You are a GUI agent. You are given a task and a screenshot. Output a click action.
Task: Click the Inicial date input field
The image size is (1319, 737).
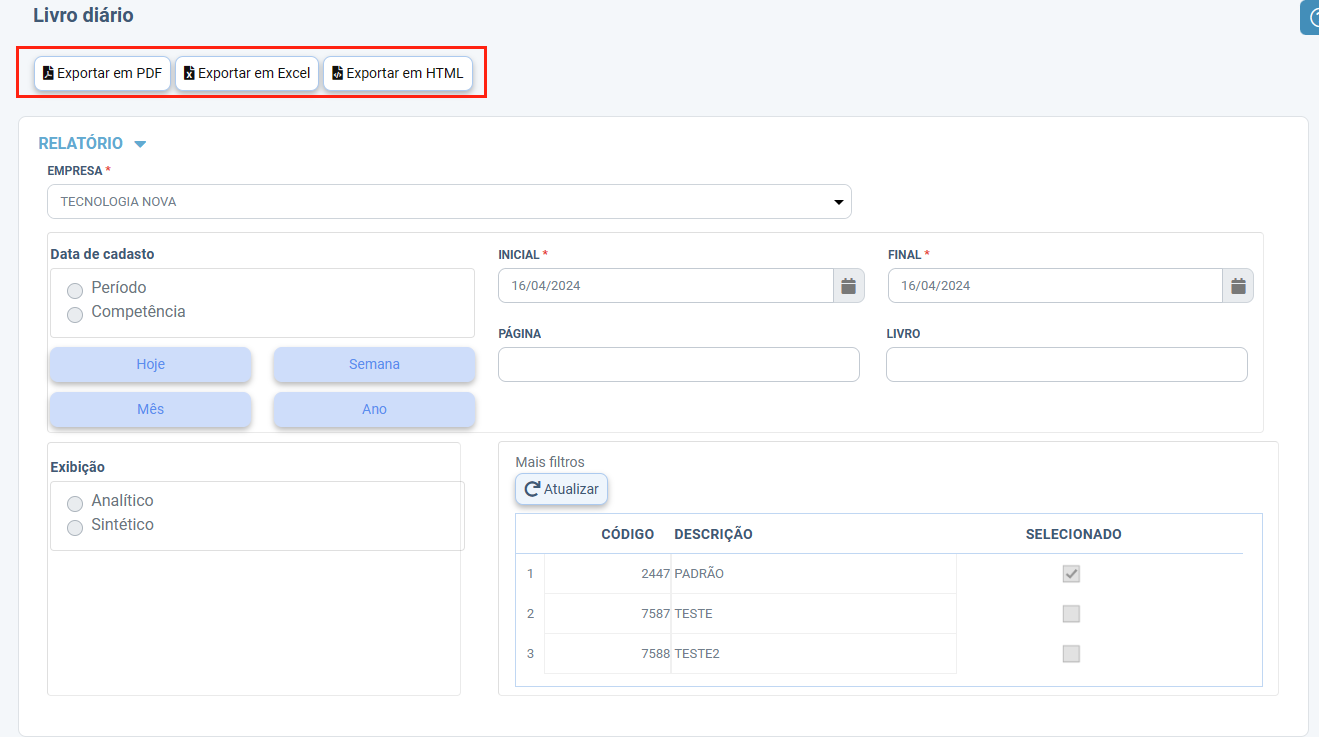666,286
